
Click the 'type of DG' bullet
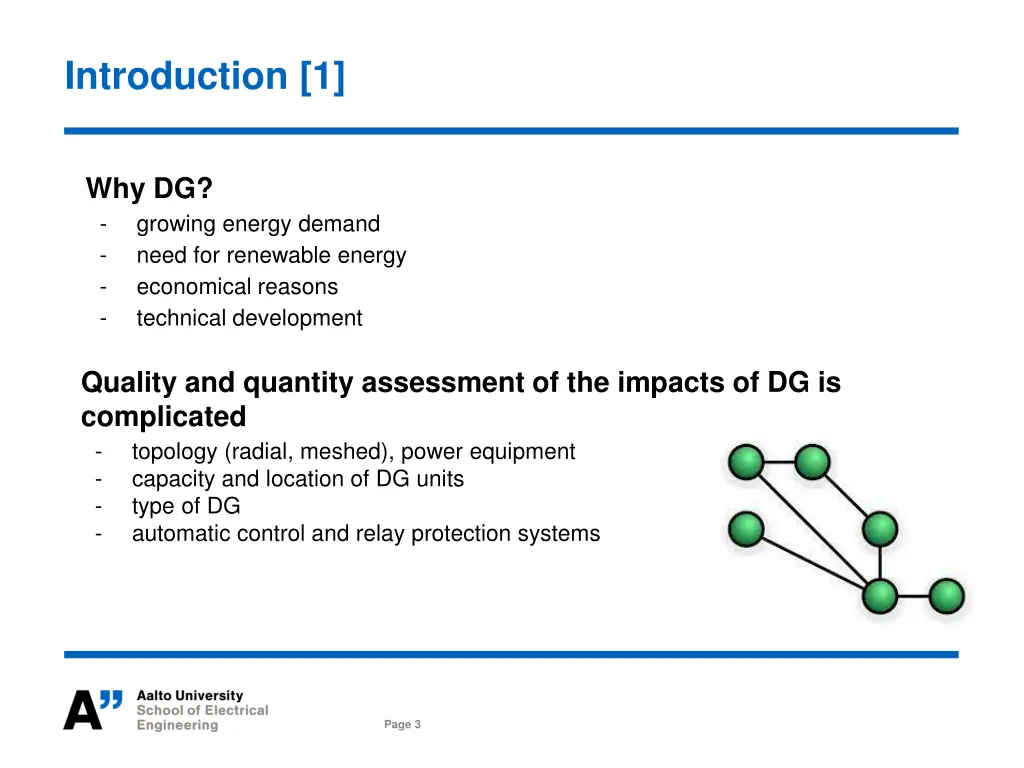pos(186,506)
